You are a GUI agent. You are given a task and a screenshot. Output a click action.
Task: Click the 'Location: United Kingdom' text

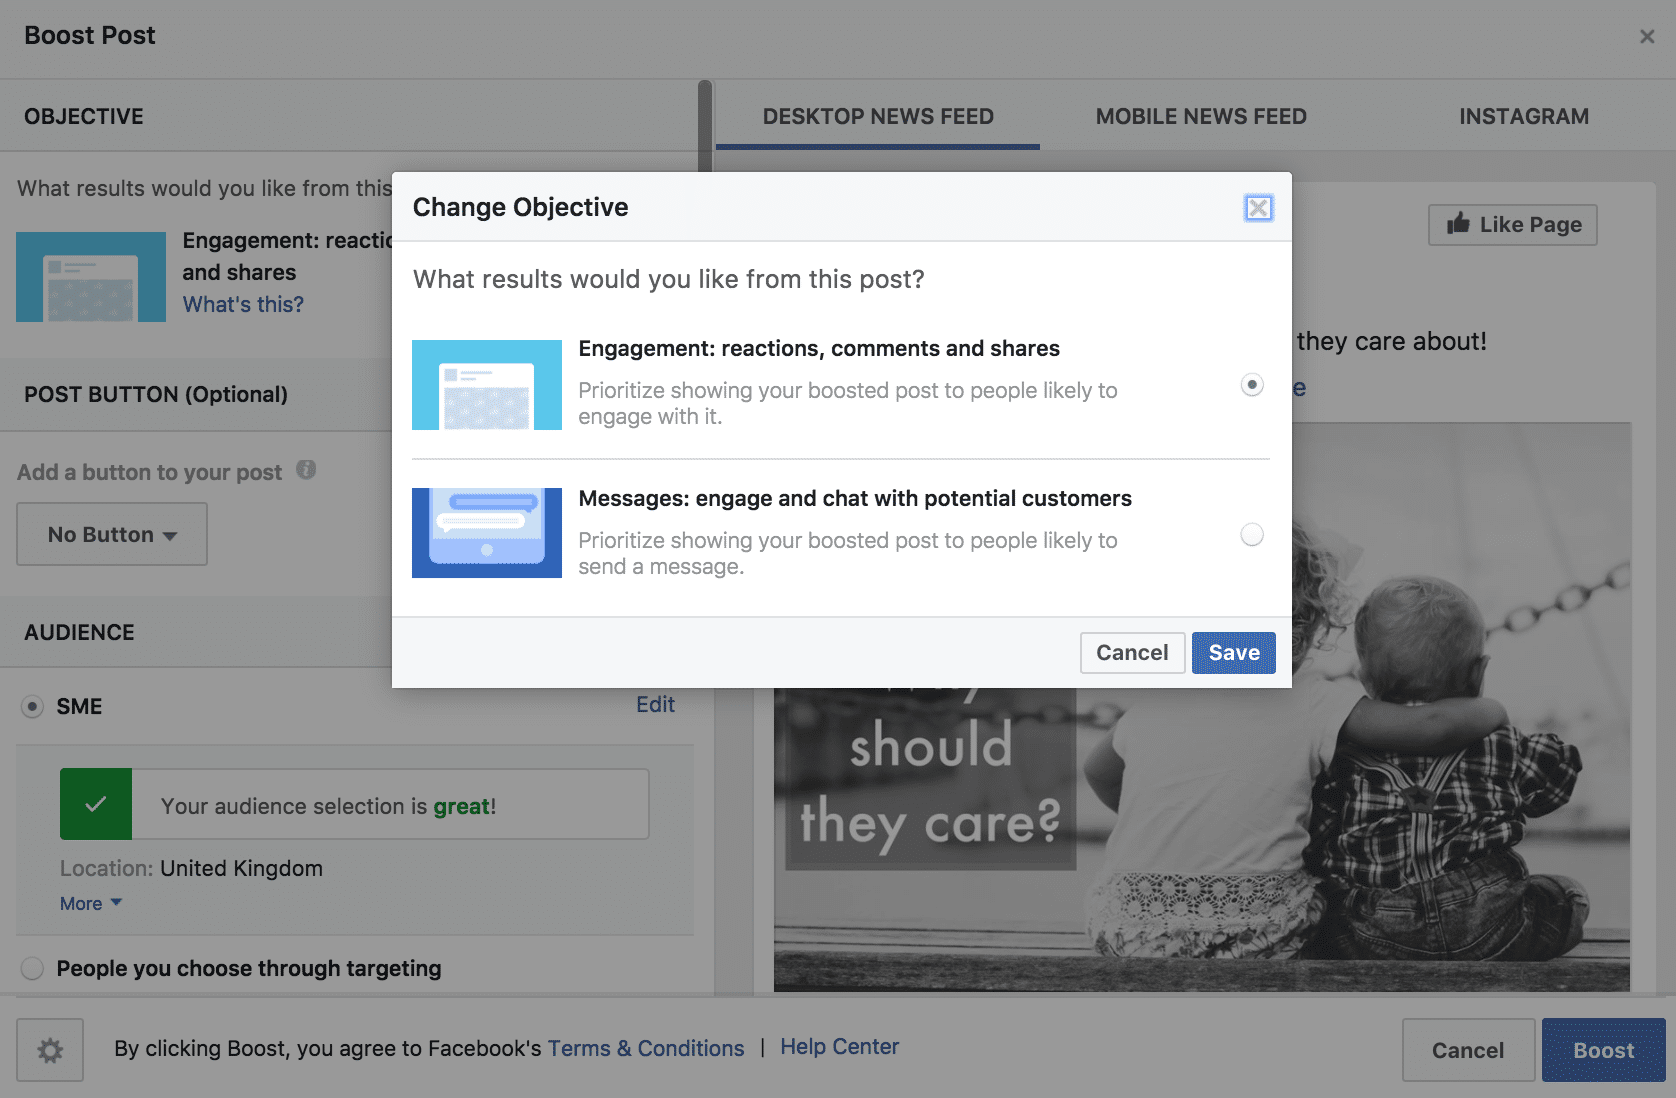(x=191, y=868)
